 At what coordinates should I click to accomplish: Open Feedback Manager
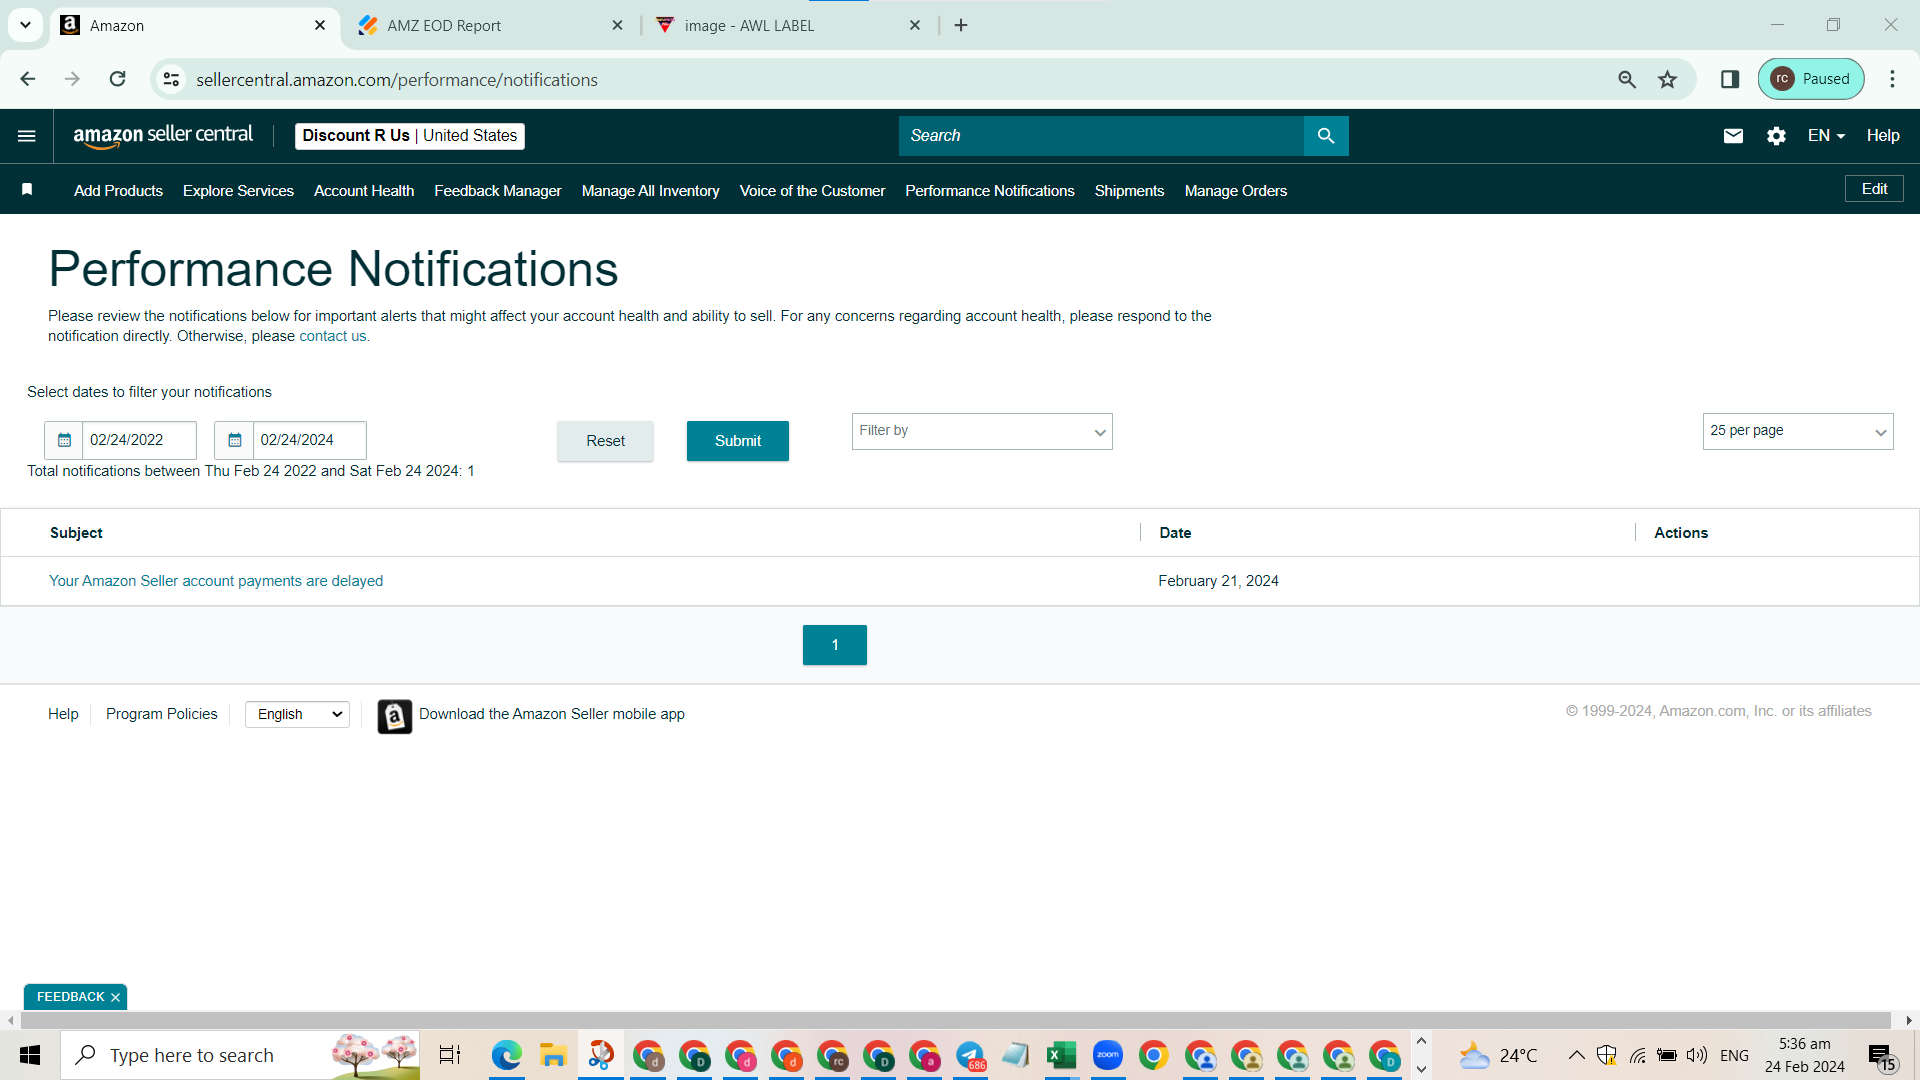[497, 191]
